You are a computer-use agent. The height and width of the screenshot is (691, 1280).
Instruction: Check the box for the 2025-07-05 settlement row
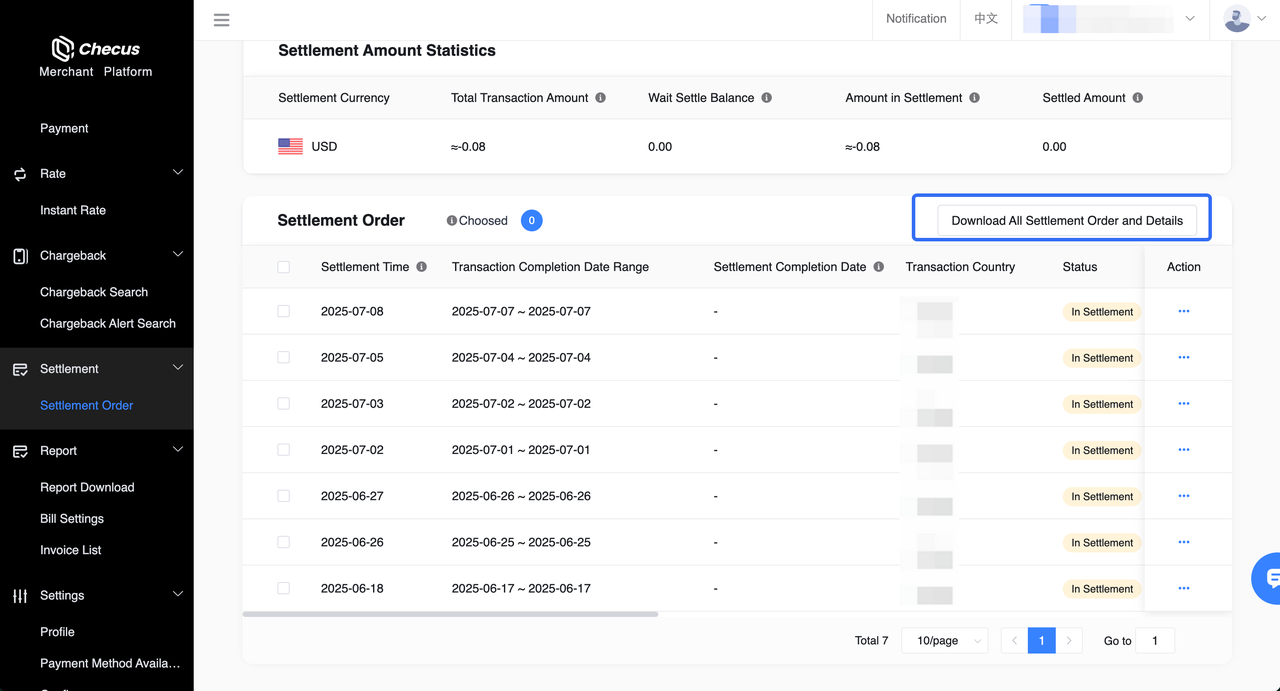tap(284, 357)
